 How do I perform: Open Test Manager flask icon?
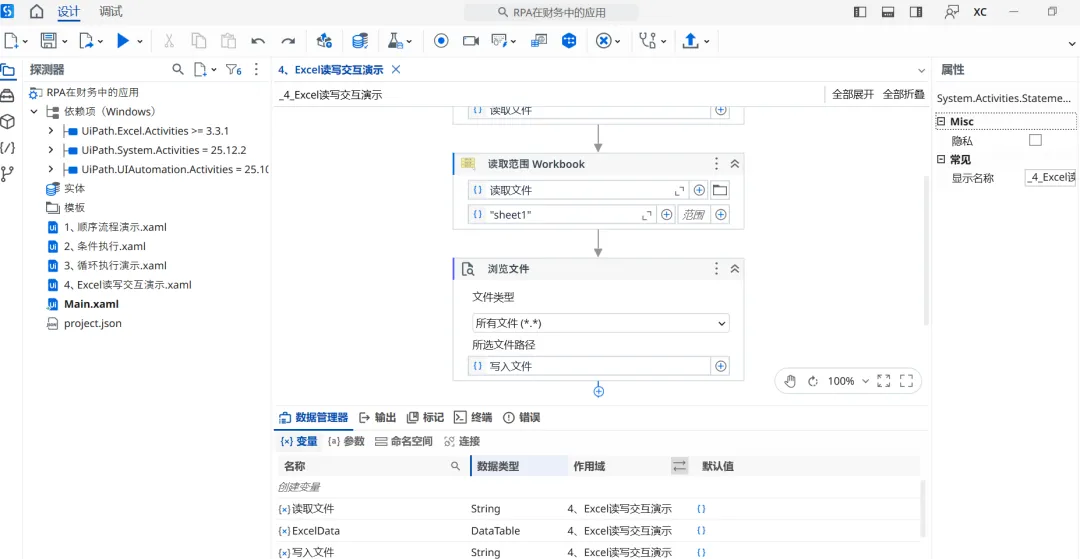pos(395,41)
